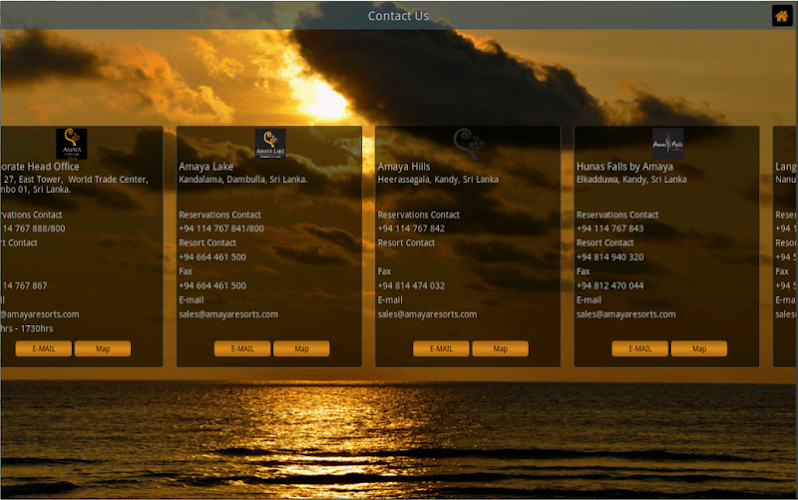The width and height of the screenshot is (798, 500).
Task: Select the Head Office World Trade Center address line
Action: [x=75, y=179]
